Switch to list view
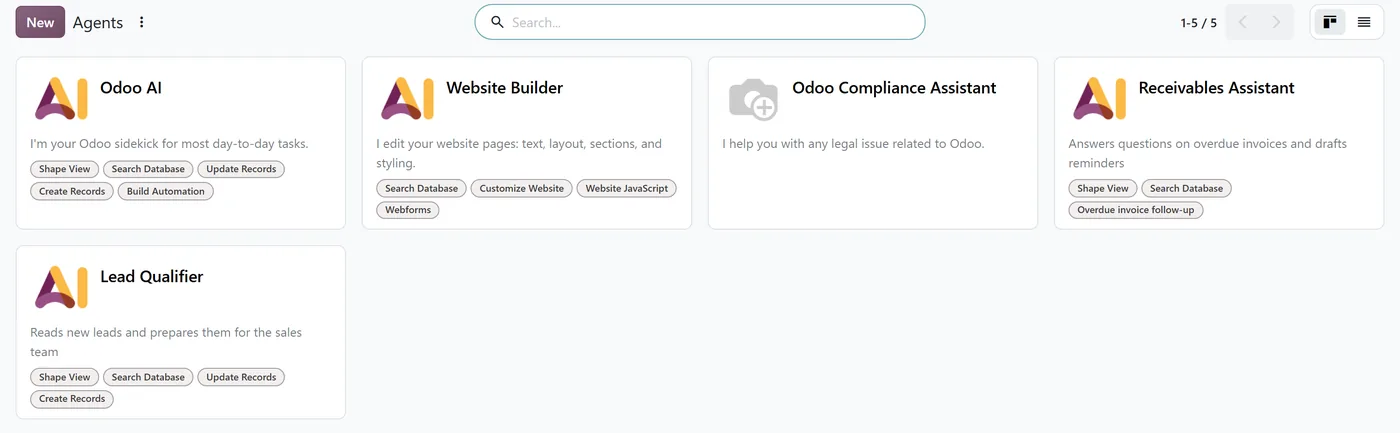The width and height of the screenshot is (1400, 433). click(1364, 22)
